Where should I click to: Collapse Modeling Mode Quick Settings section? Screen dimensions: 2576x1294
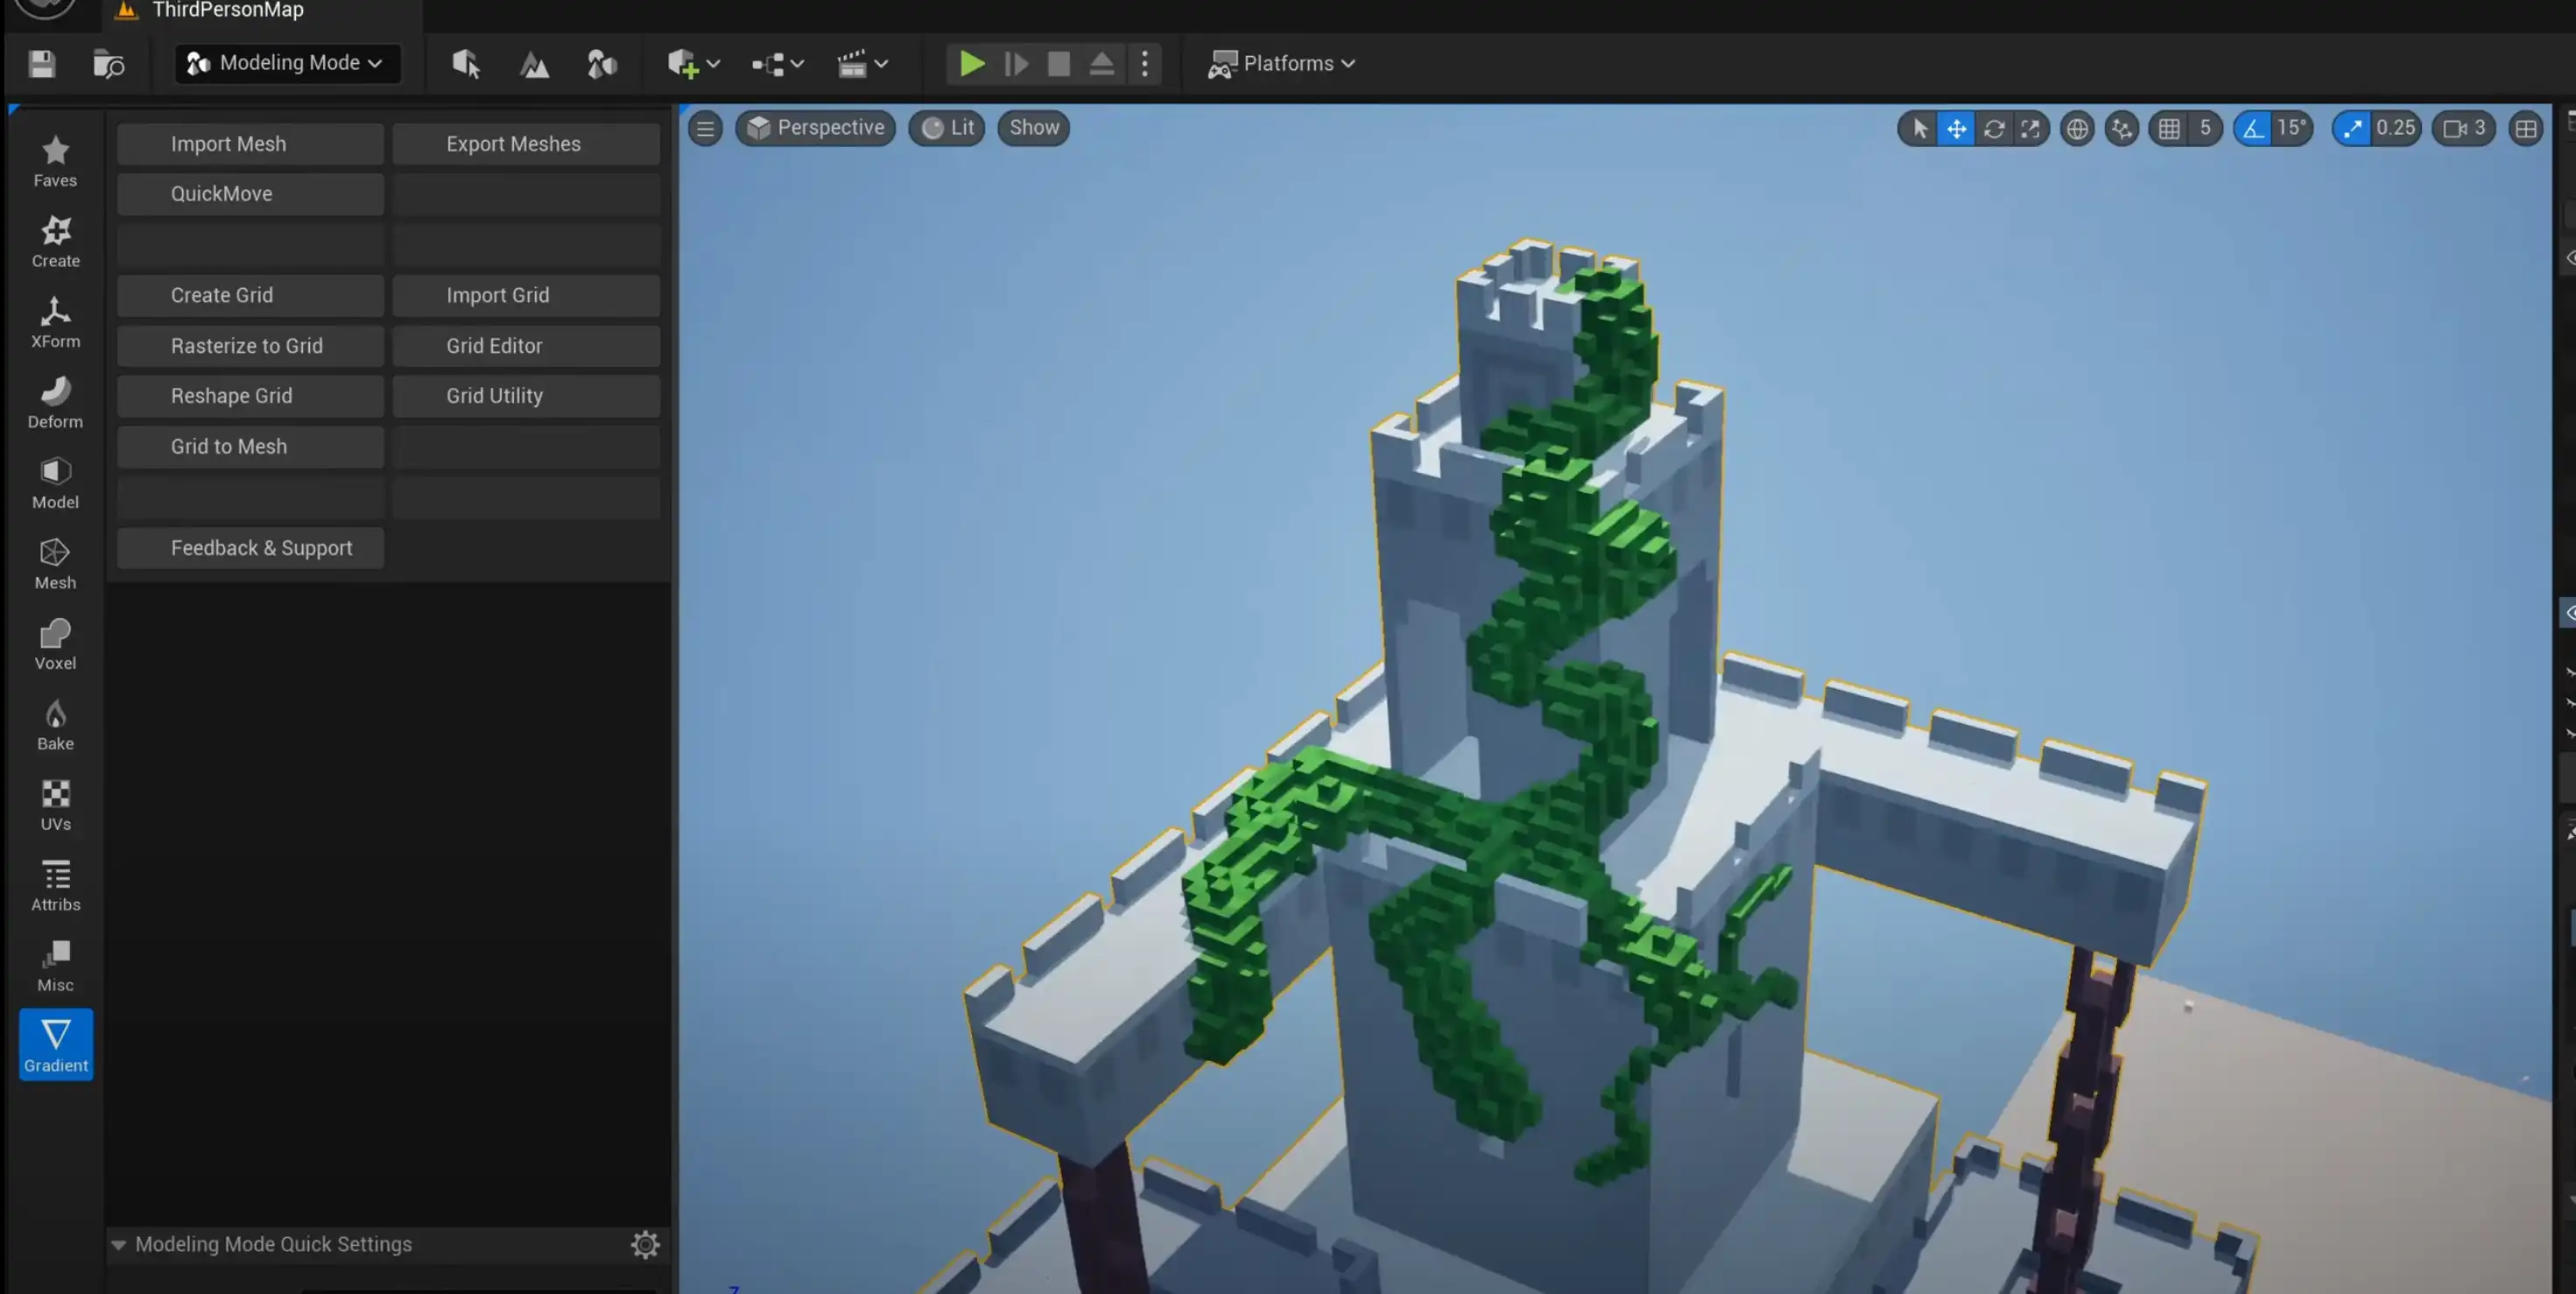coord(118,1244)
